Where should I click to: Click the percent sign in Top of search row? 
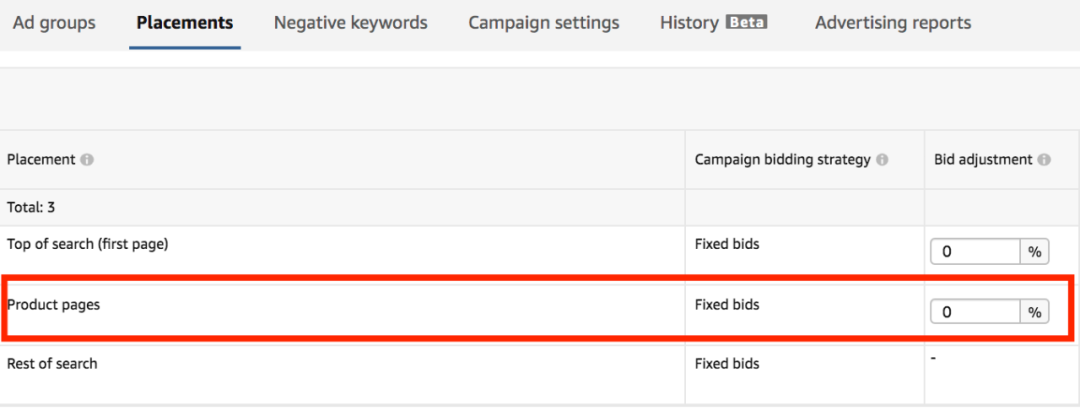[1035, 252]
